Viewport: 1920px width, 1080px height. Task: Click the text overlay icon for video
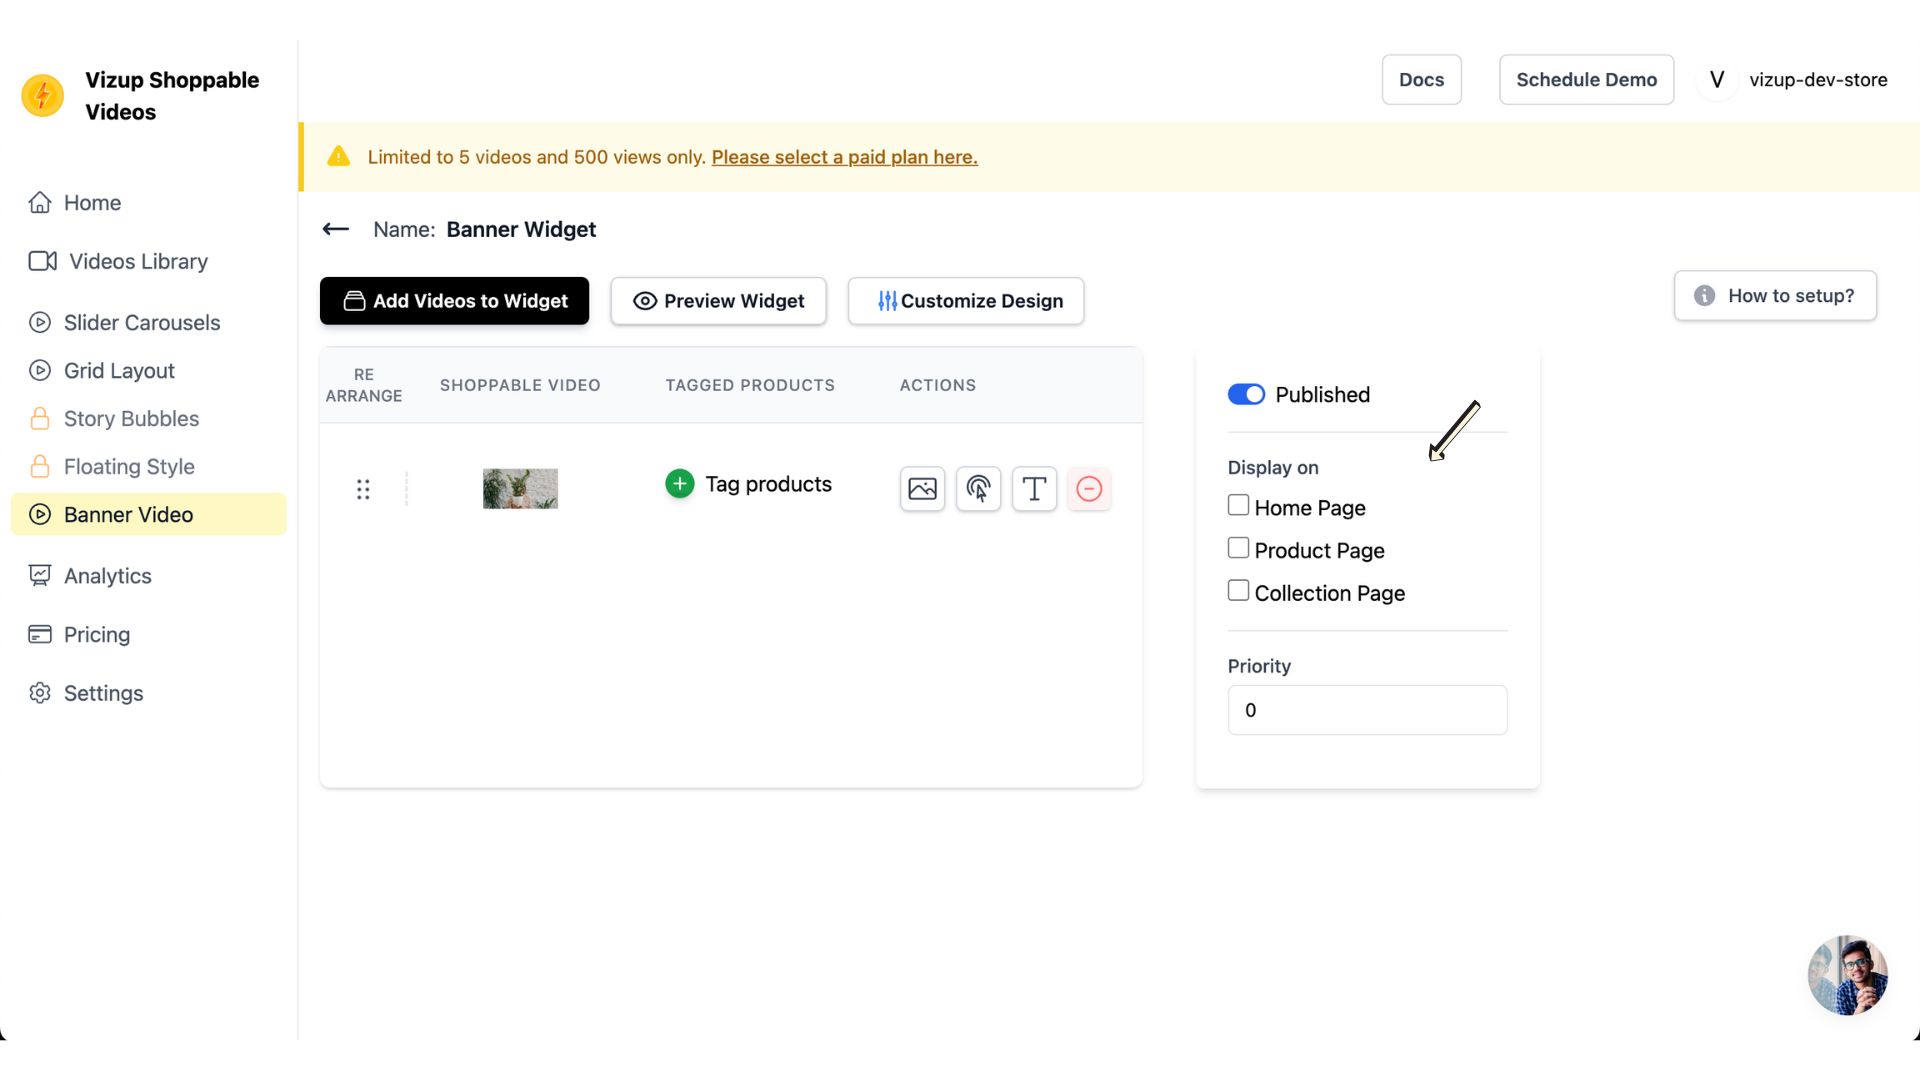point(1034,488)
